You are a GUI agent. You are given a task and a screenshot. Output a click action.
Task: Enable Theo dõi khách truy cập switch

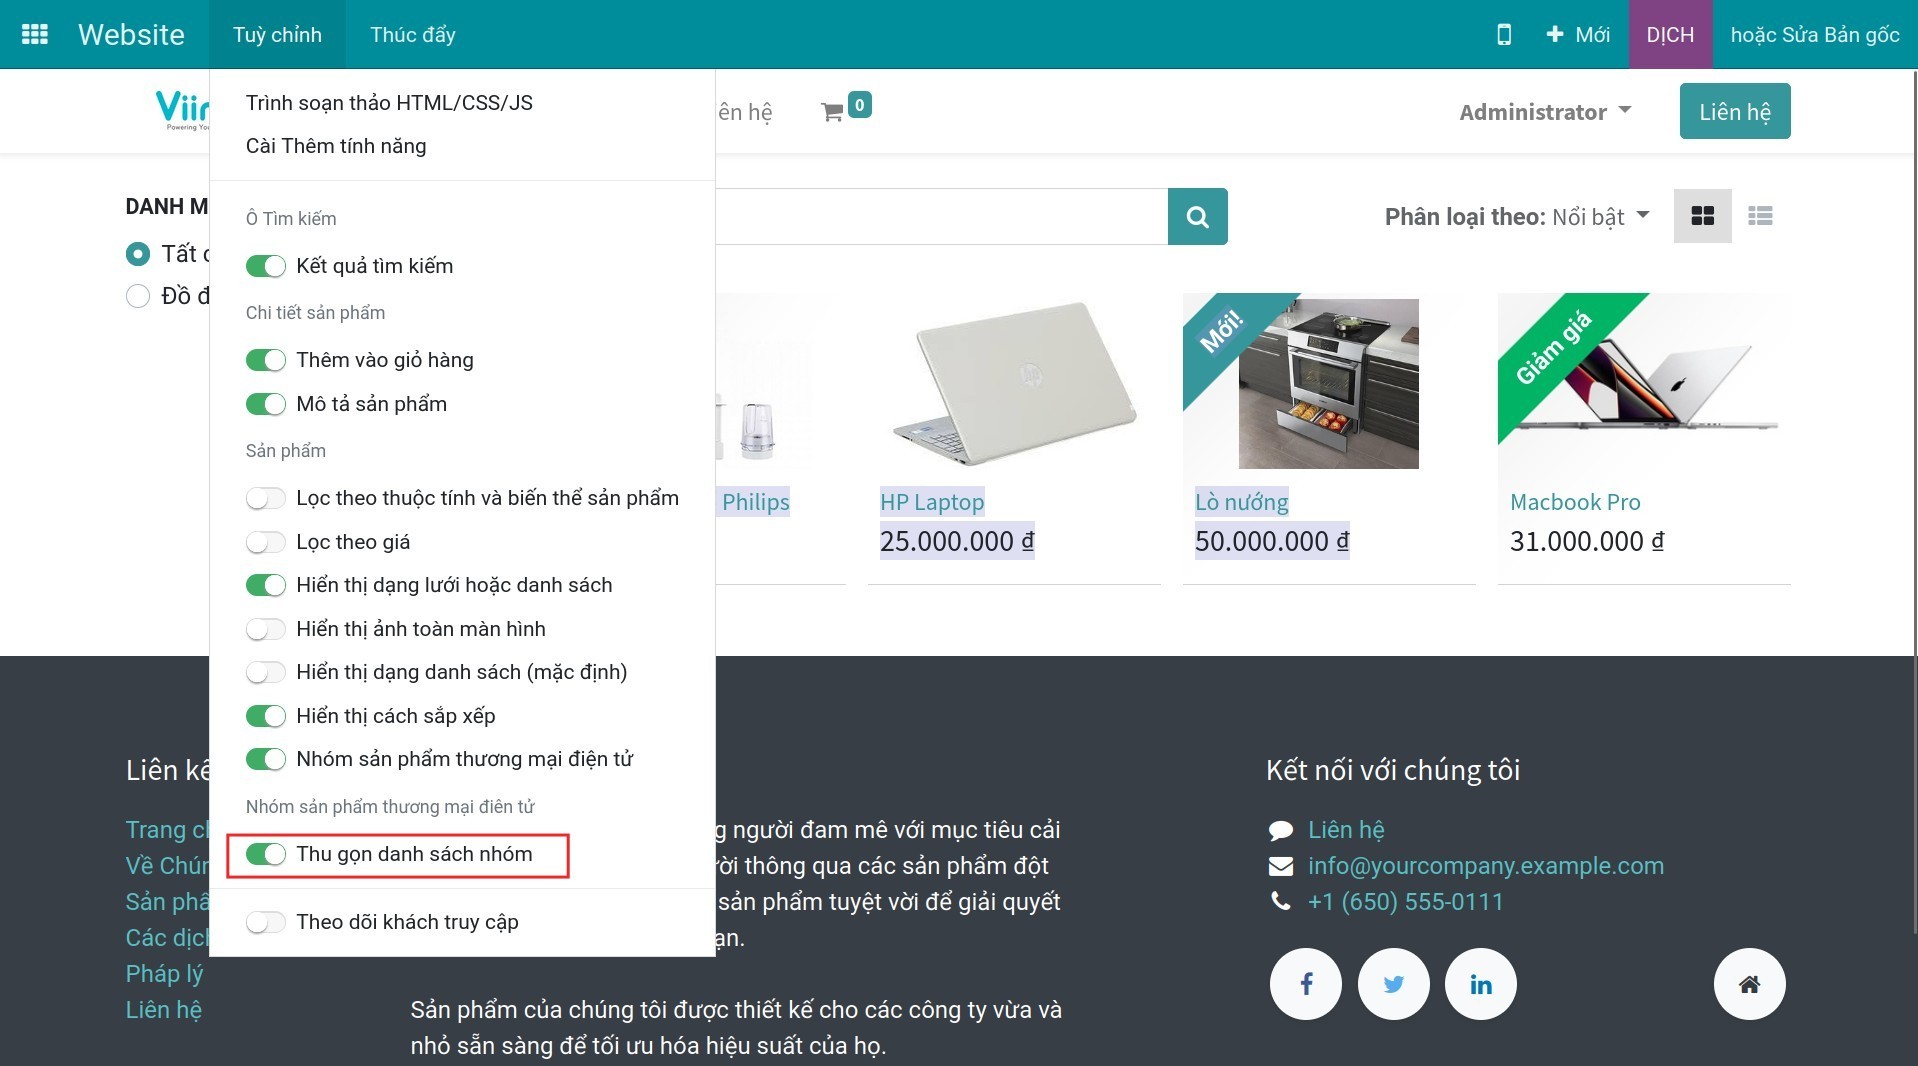[x=266, y=922]
